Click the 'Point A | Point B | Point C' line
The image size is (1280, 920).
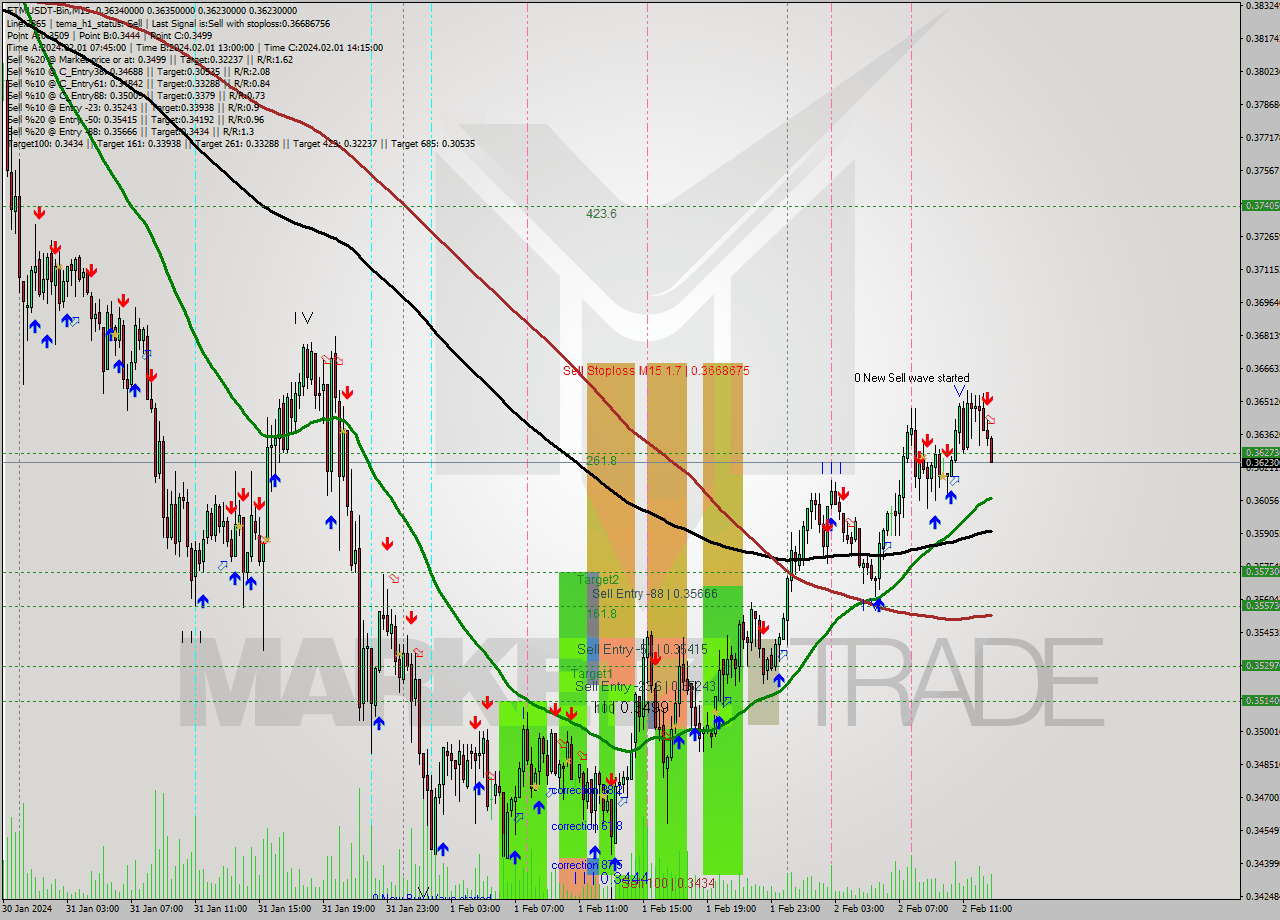(x=109, y=35)
